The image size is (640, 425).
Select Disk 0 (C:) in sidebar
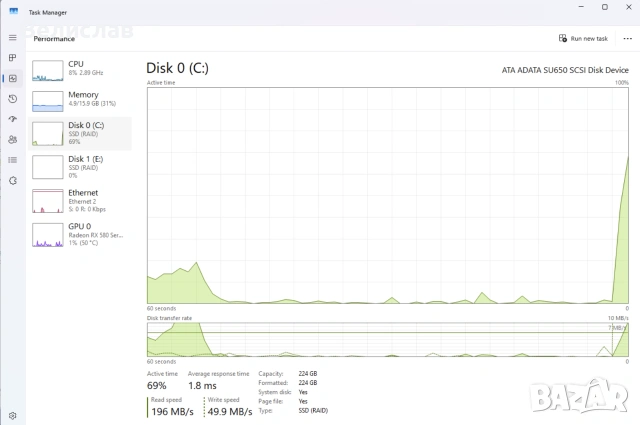click(x=80, y=134)
